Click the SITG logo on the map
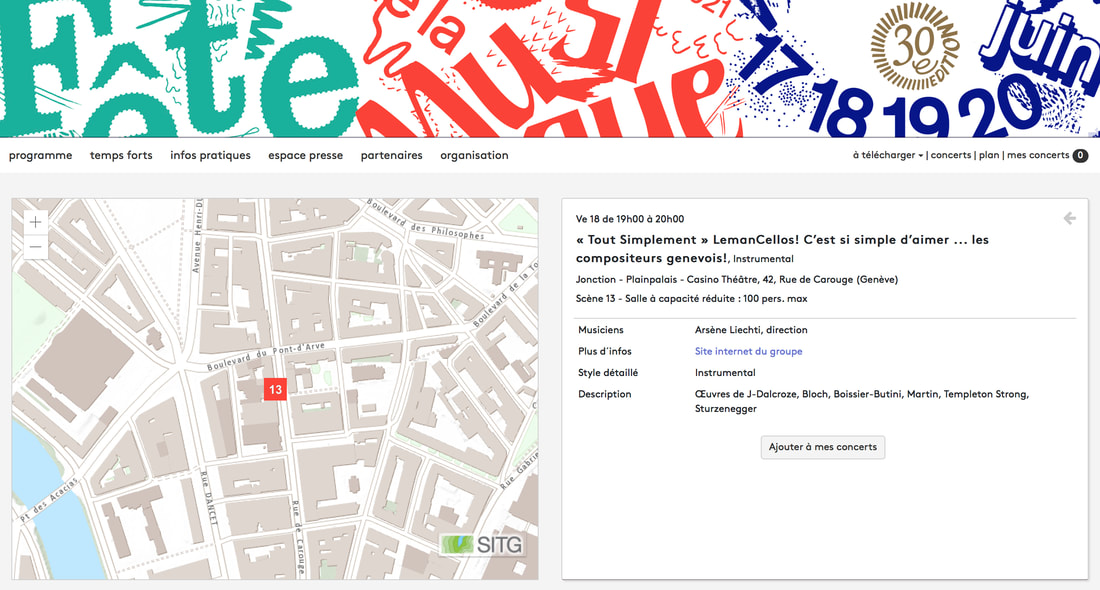Screen dimensions: 1100x590 (482, 546)
